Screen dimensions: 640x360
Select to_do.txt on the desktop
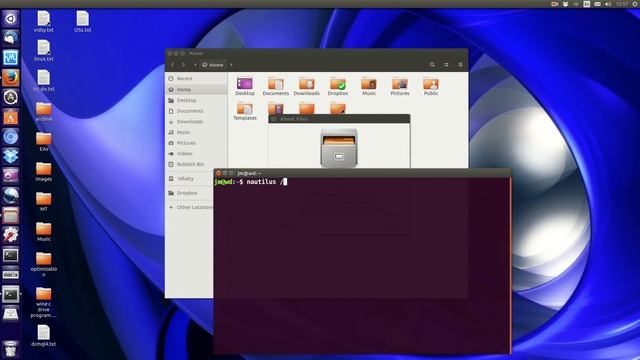click(x=44, y=80)
